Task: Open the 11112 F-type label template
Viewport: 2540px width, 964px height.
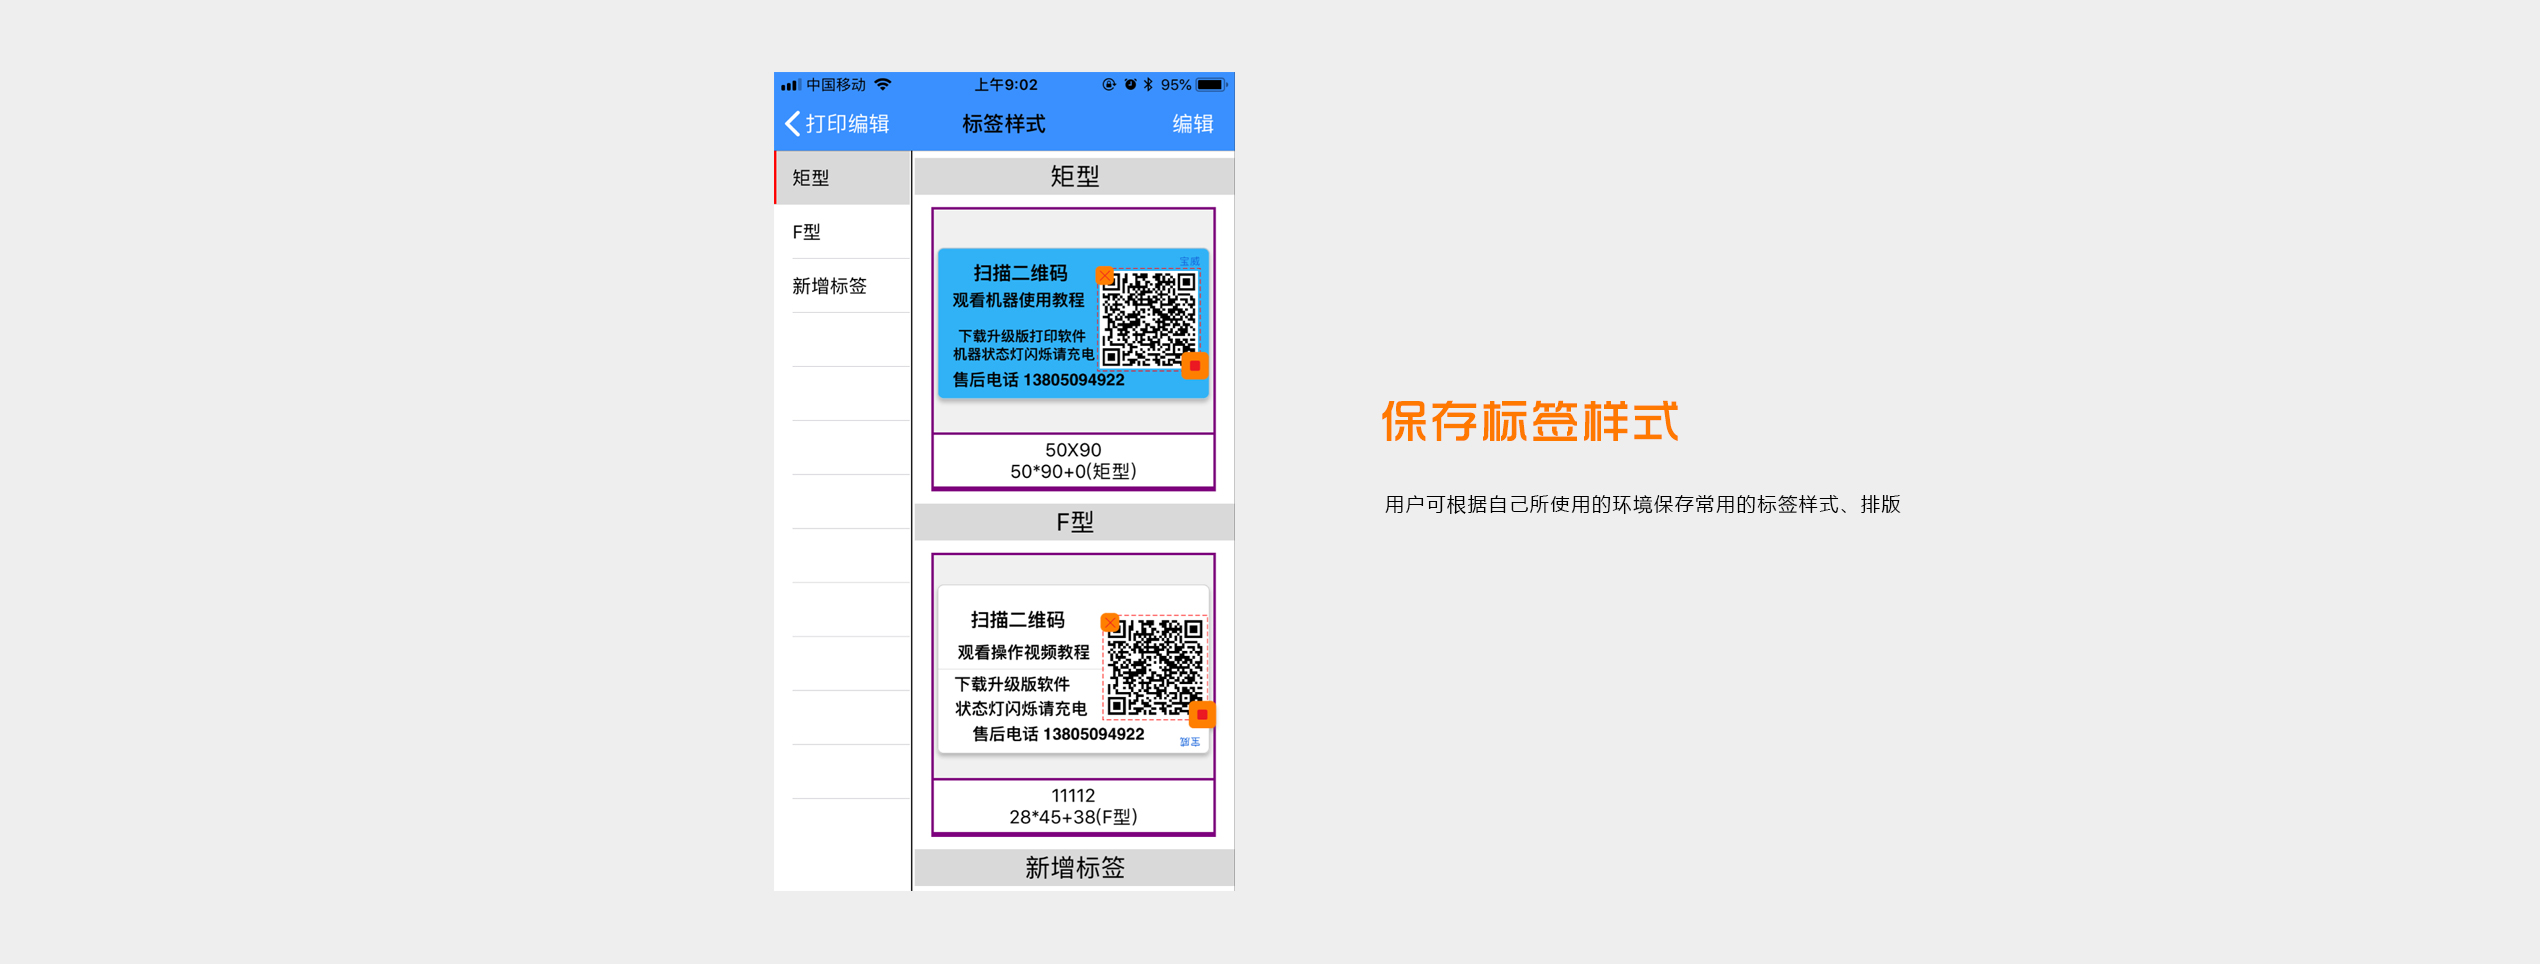Action: point(1073,694)
